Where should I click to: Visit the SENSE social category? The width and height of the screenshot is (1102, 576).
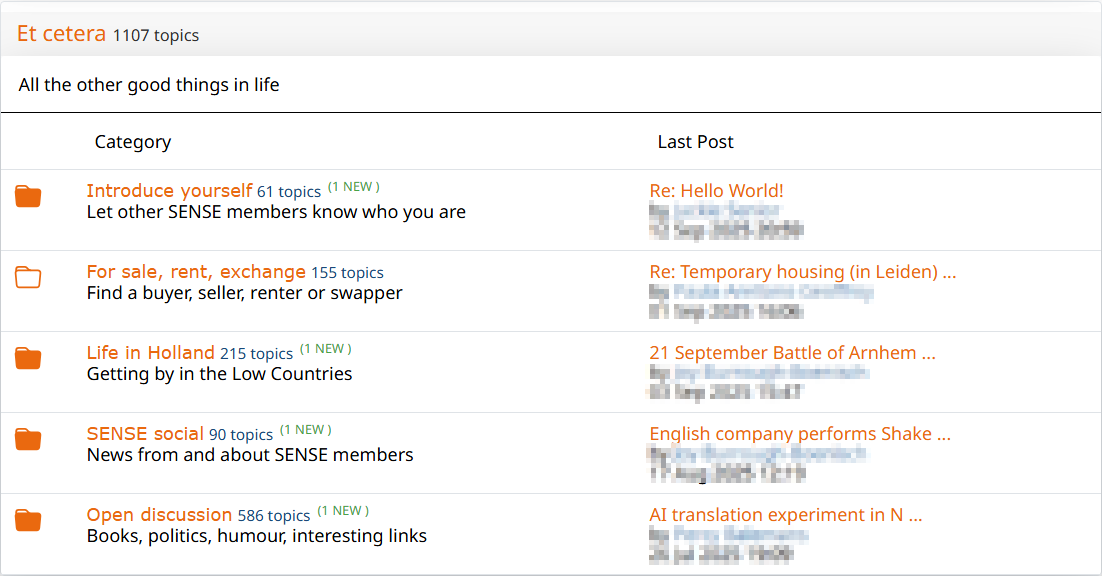(x=145, y=434)
